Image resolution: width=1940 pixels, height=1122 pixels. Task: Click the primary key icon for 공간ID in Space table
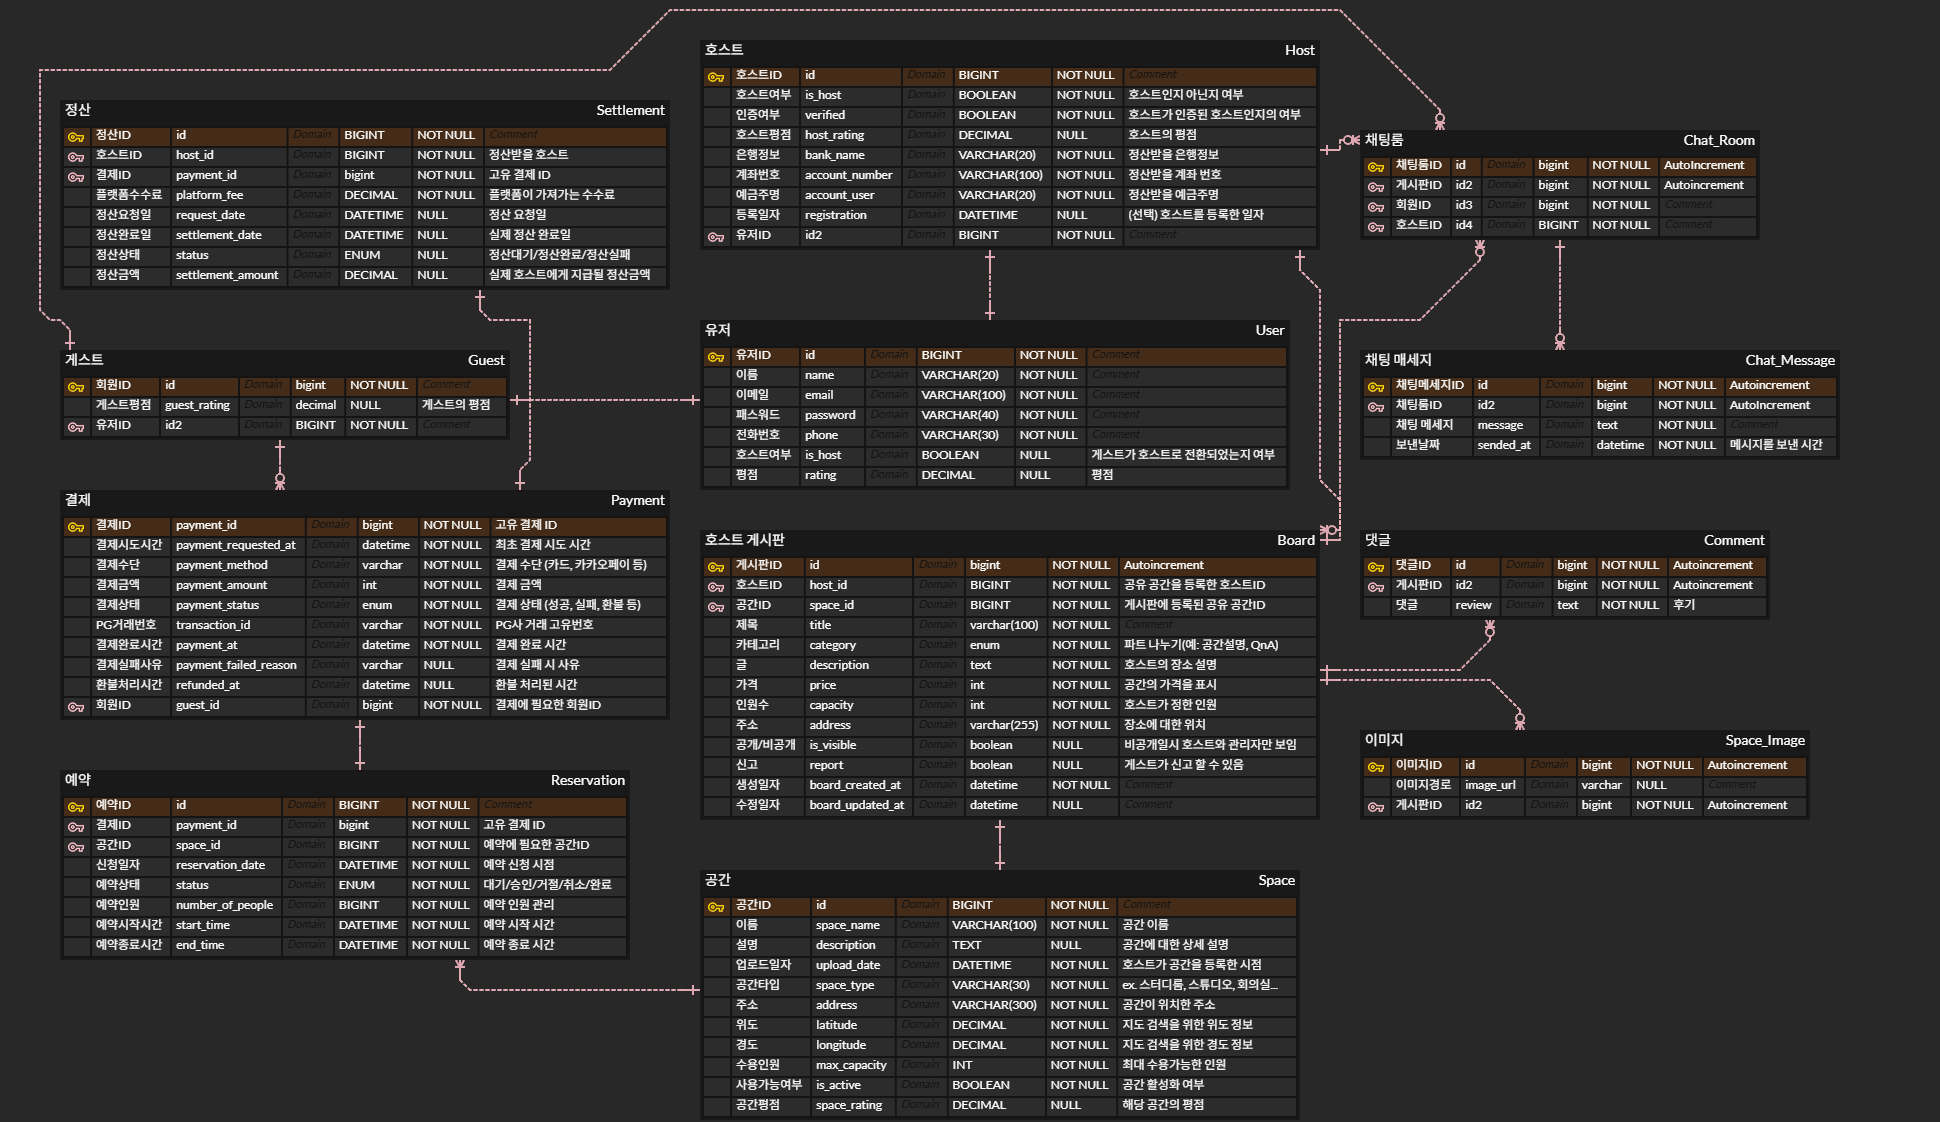pyautogui.click(x=716, y=906)
